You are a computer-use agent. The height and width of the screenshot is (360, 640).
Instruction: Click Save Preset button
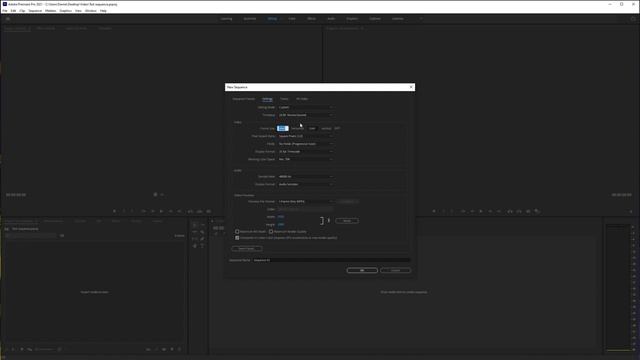247,249
